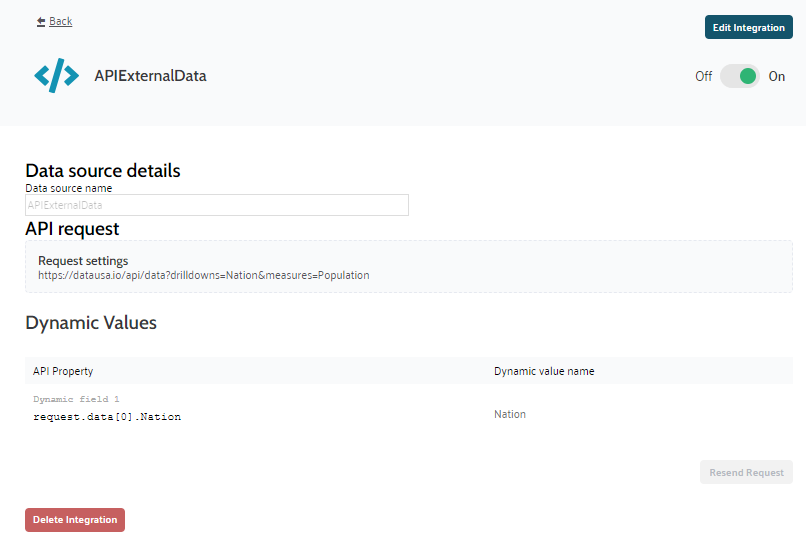Click the Back link
Image resolution: width=806 pixels, height=539 pixels.
point(60,21)
